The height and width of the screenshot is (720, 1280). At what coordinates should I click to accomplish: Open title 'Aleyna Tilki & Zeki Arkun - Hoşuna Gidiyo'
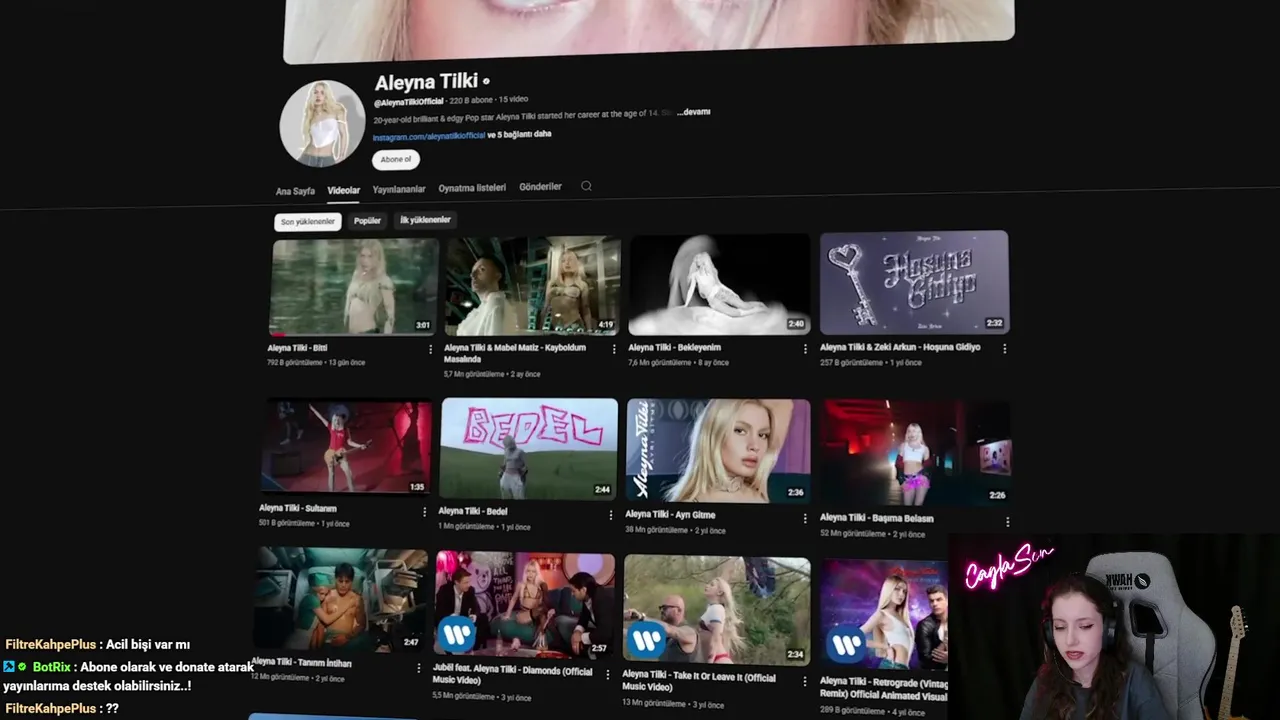pos(900,348)
